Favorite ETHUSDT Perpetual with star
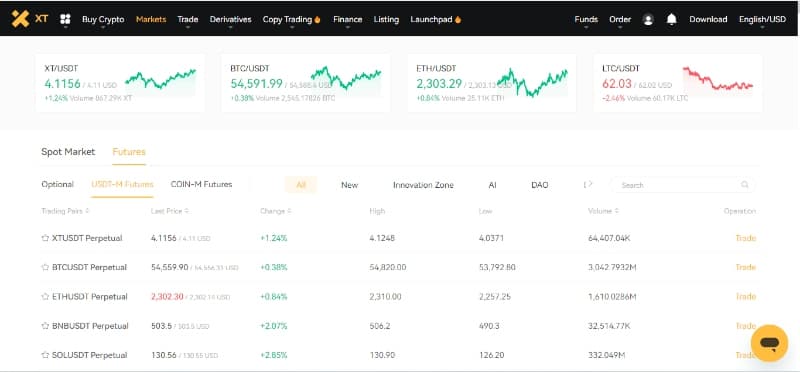The height and width of the screenshot is (372, 800). tap(45, 296)
